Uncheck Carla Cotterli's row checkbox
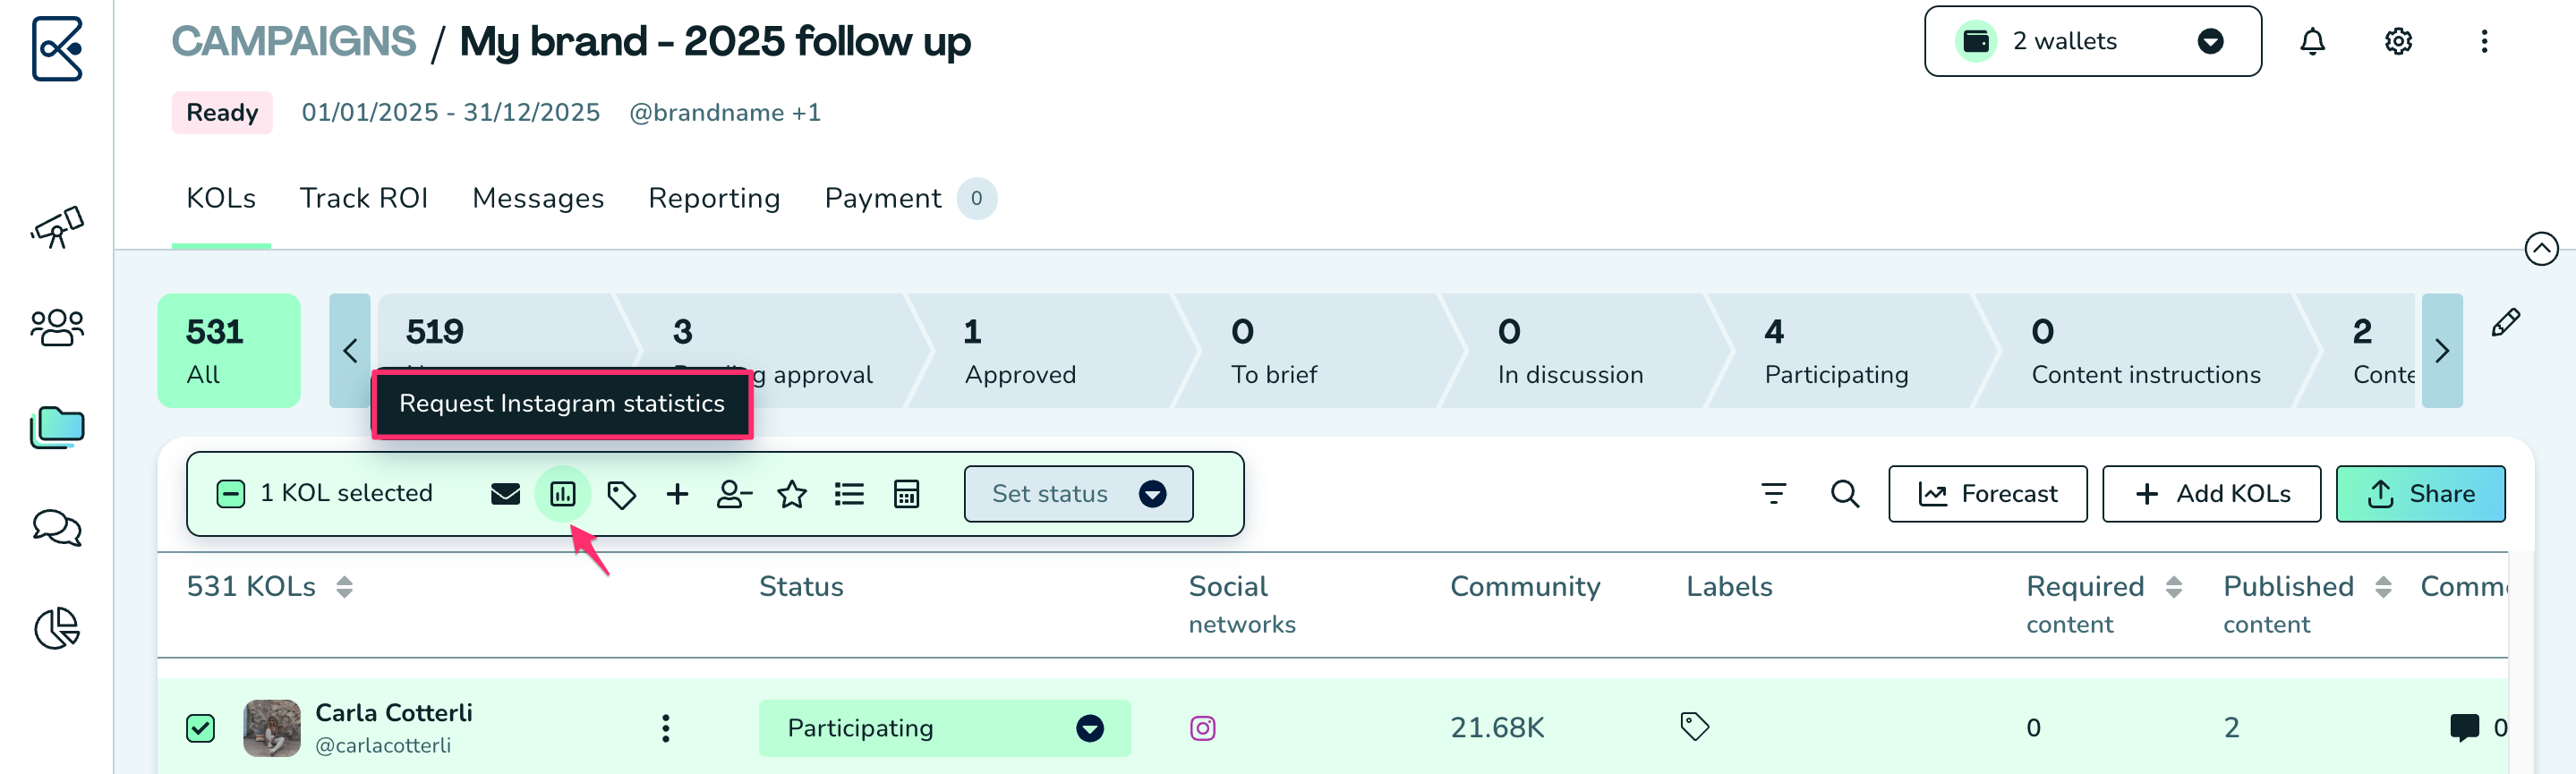This screenshot has height=774, width=2576. pyautogui.click(x=201, y=728)
